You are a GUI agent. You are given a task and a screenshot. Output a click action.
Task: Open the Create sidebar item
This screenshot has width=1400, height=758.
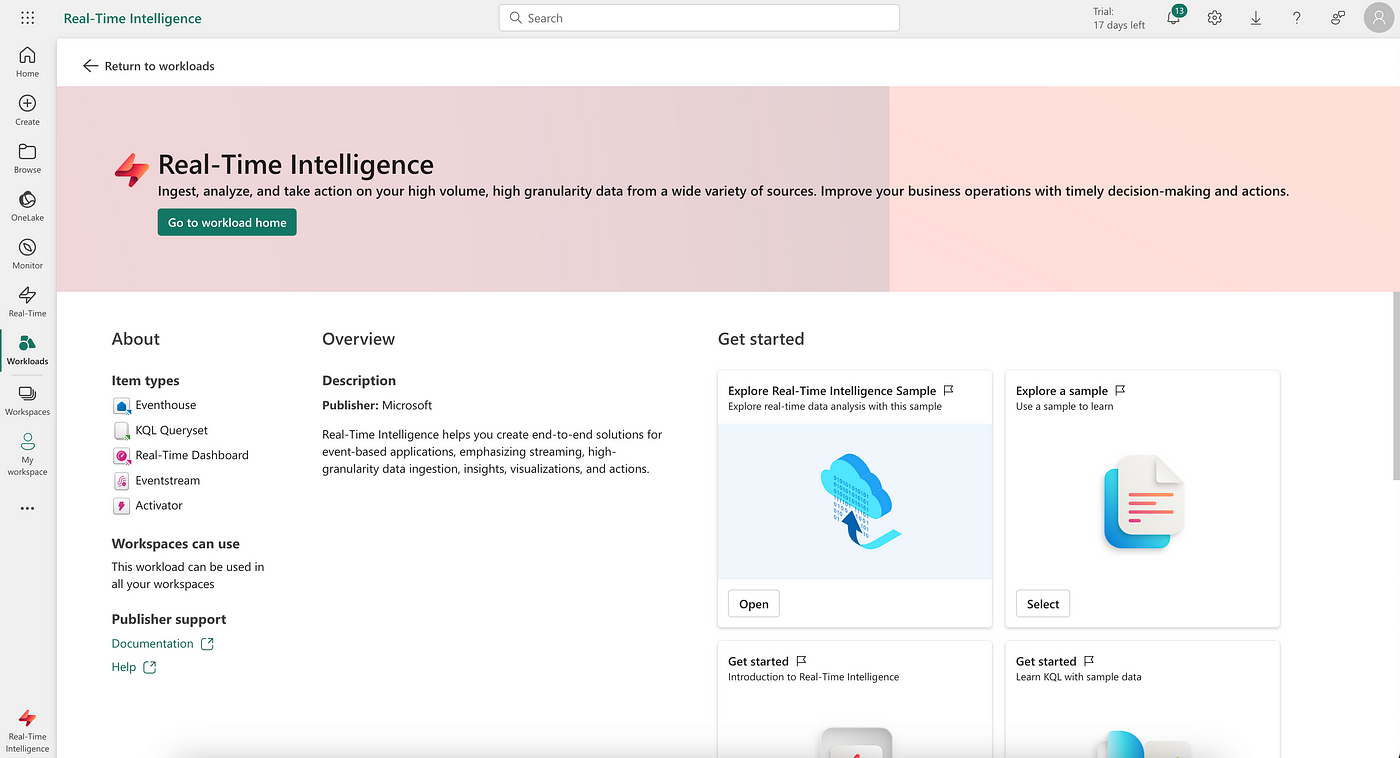click(27, 109)
